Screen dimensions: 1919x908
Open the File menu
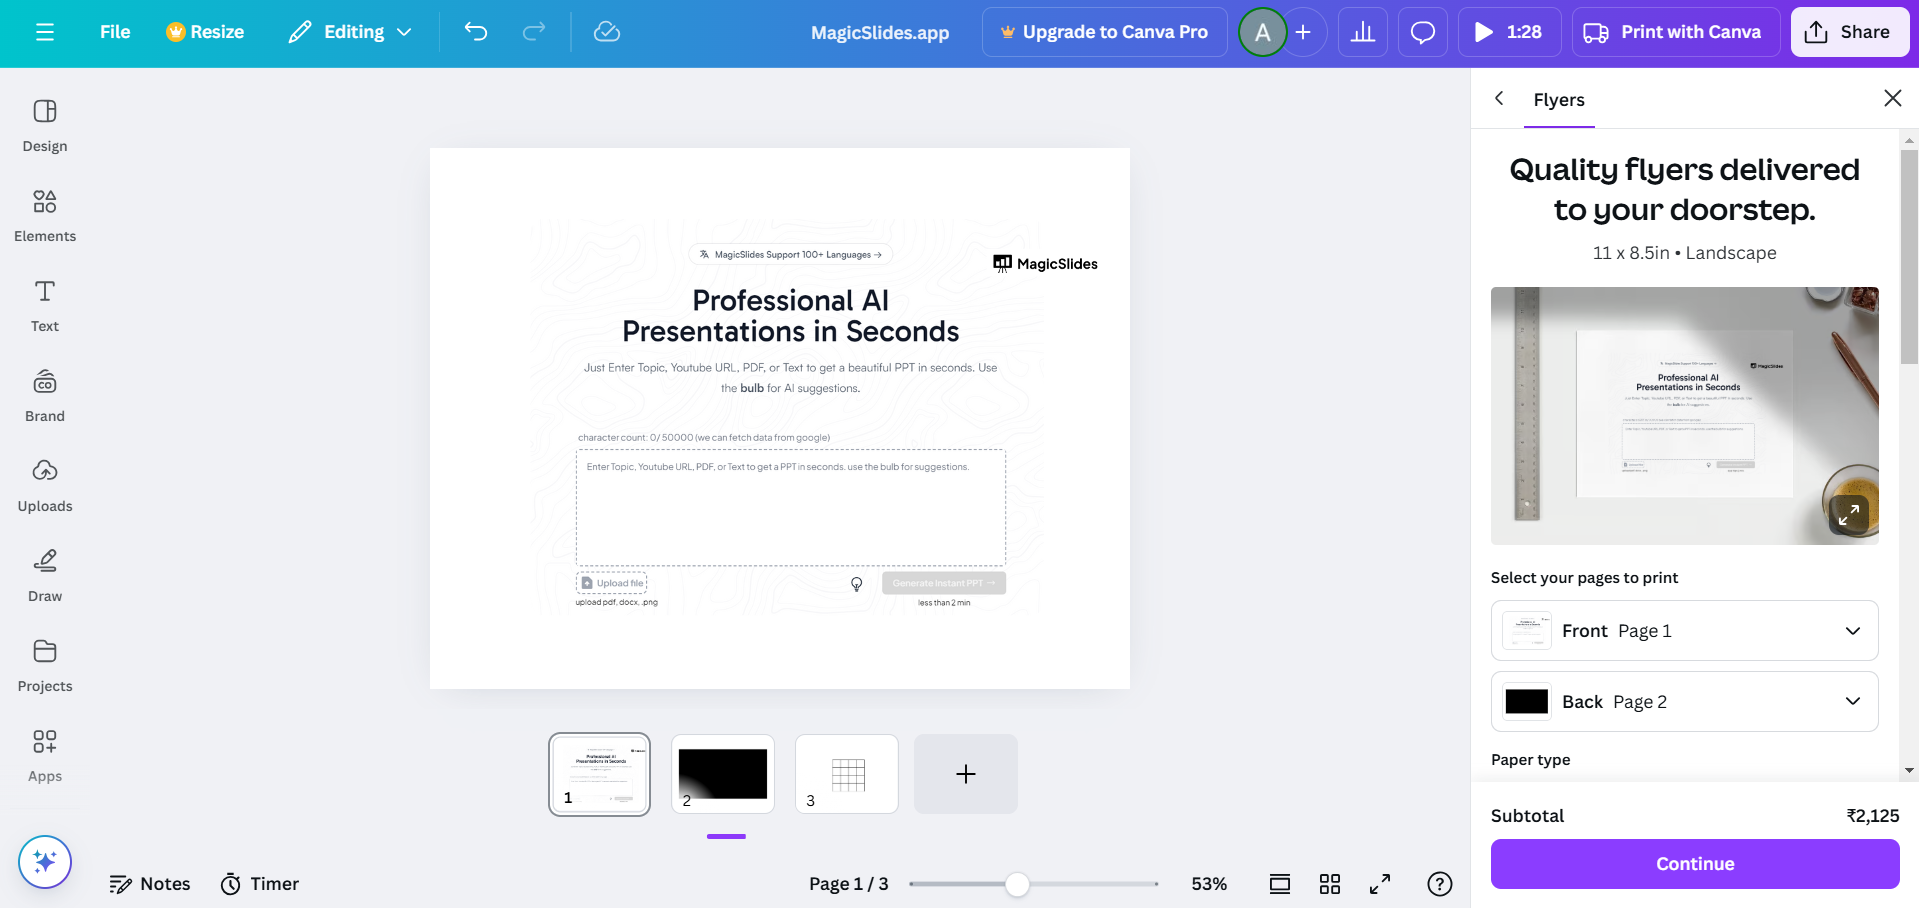pos(115,32)
